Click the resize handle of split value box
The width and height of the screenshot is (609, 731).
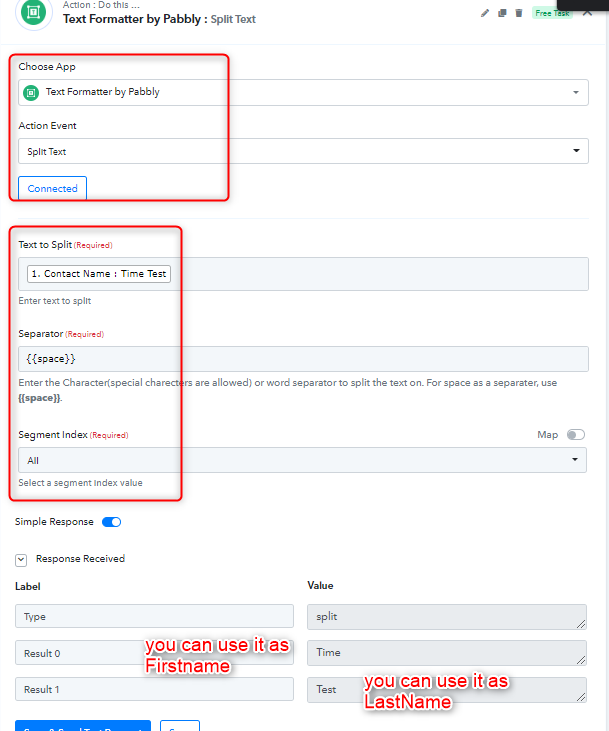[x=581, y=624]
